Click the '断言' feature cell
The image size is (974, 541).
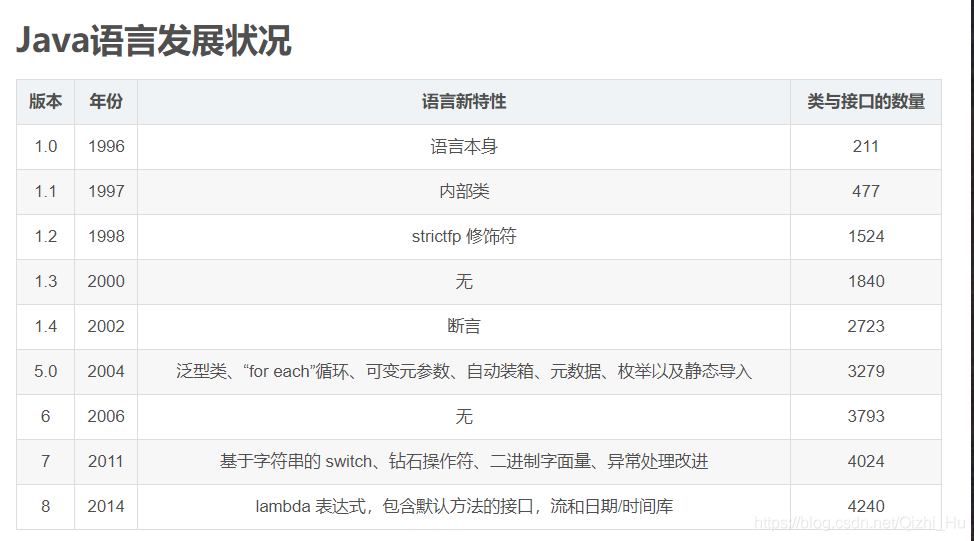click(x=464, y=327)
